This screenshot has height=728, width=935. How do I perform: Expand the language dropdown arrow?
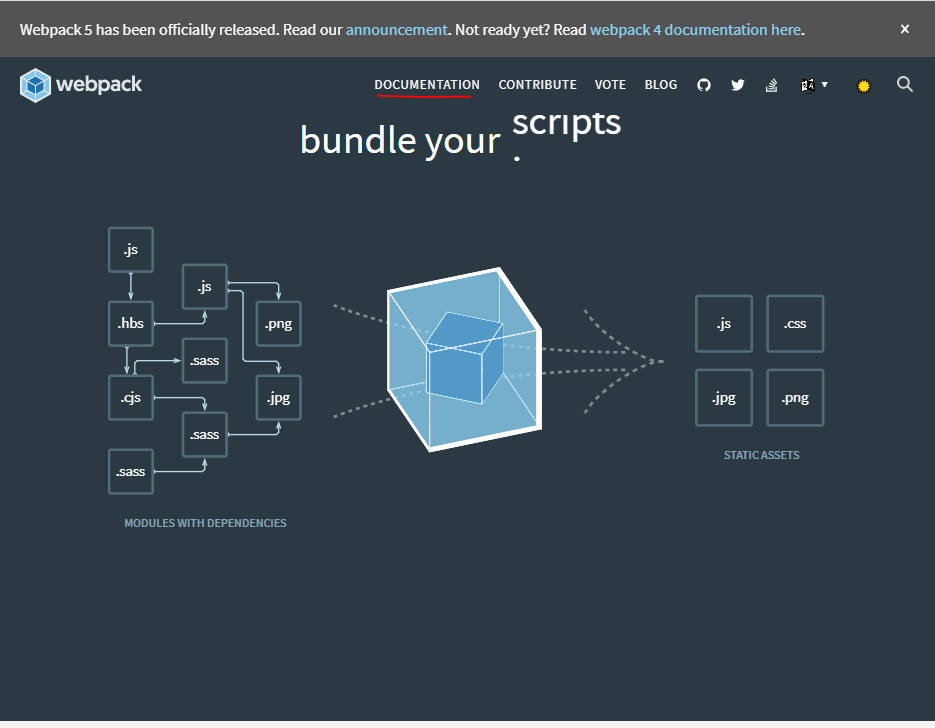[825, 85]
